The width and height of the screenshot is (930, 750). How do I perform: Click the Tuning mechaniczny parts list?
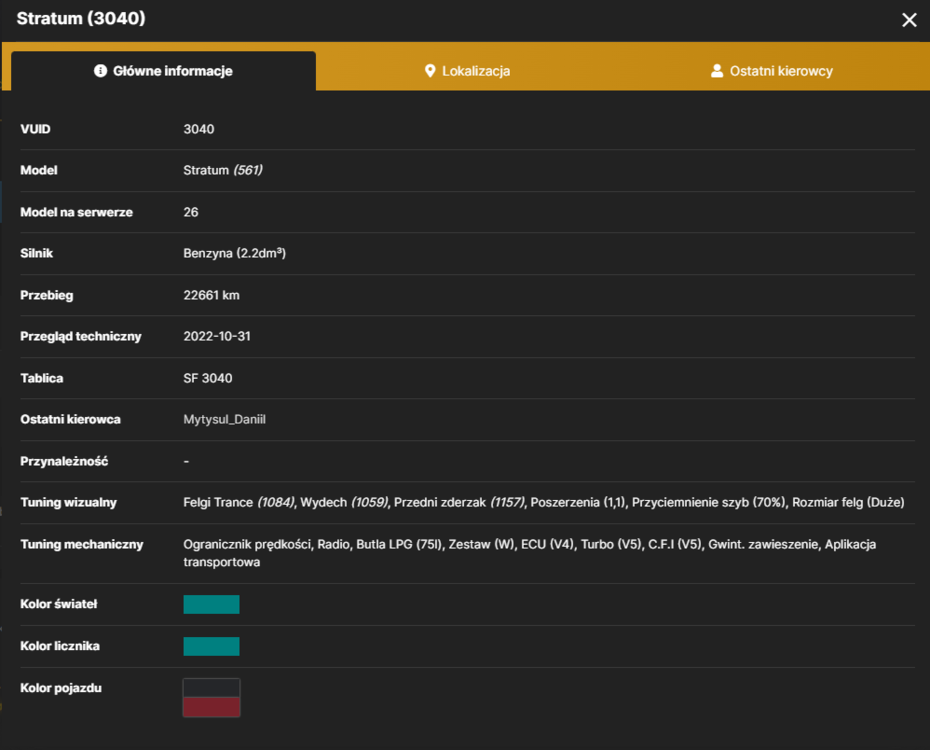pyautogui.click(x=530, y=553)
